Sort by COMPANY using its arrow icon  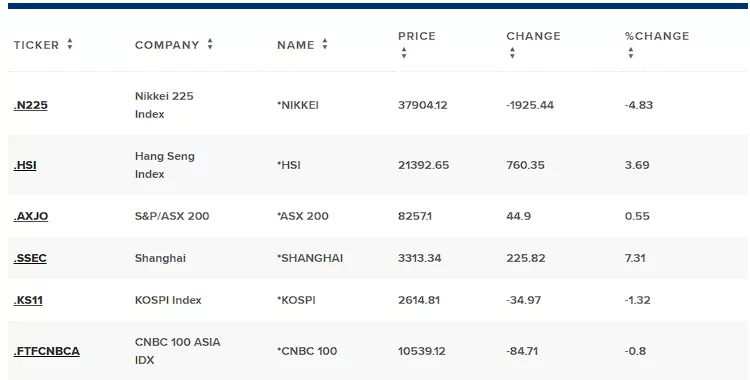coord(210,45)
